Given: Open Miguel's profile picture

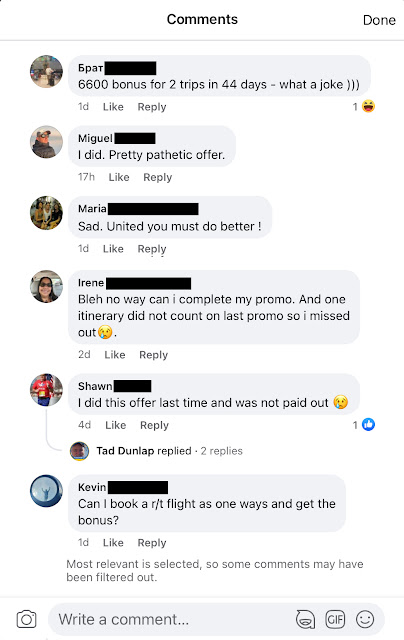Looking at the screenshot, I should click(x=47, y=142).
